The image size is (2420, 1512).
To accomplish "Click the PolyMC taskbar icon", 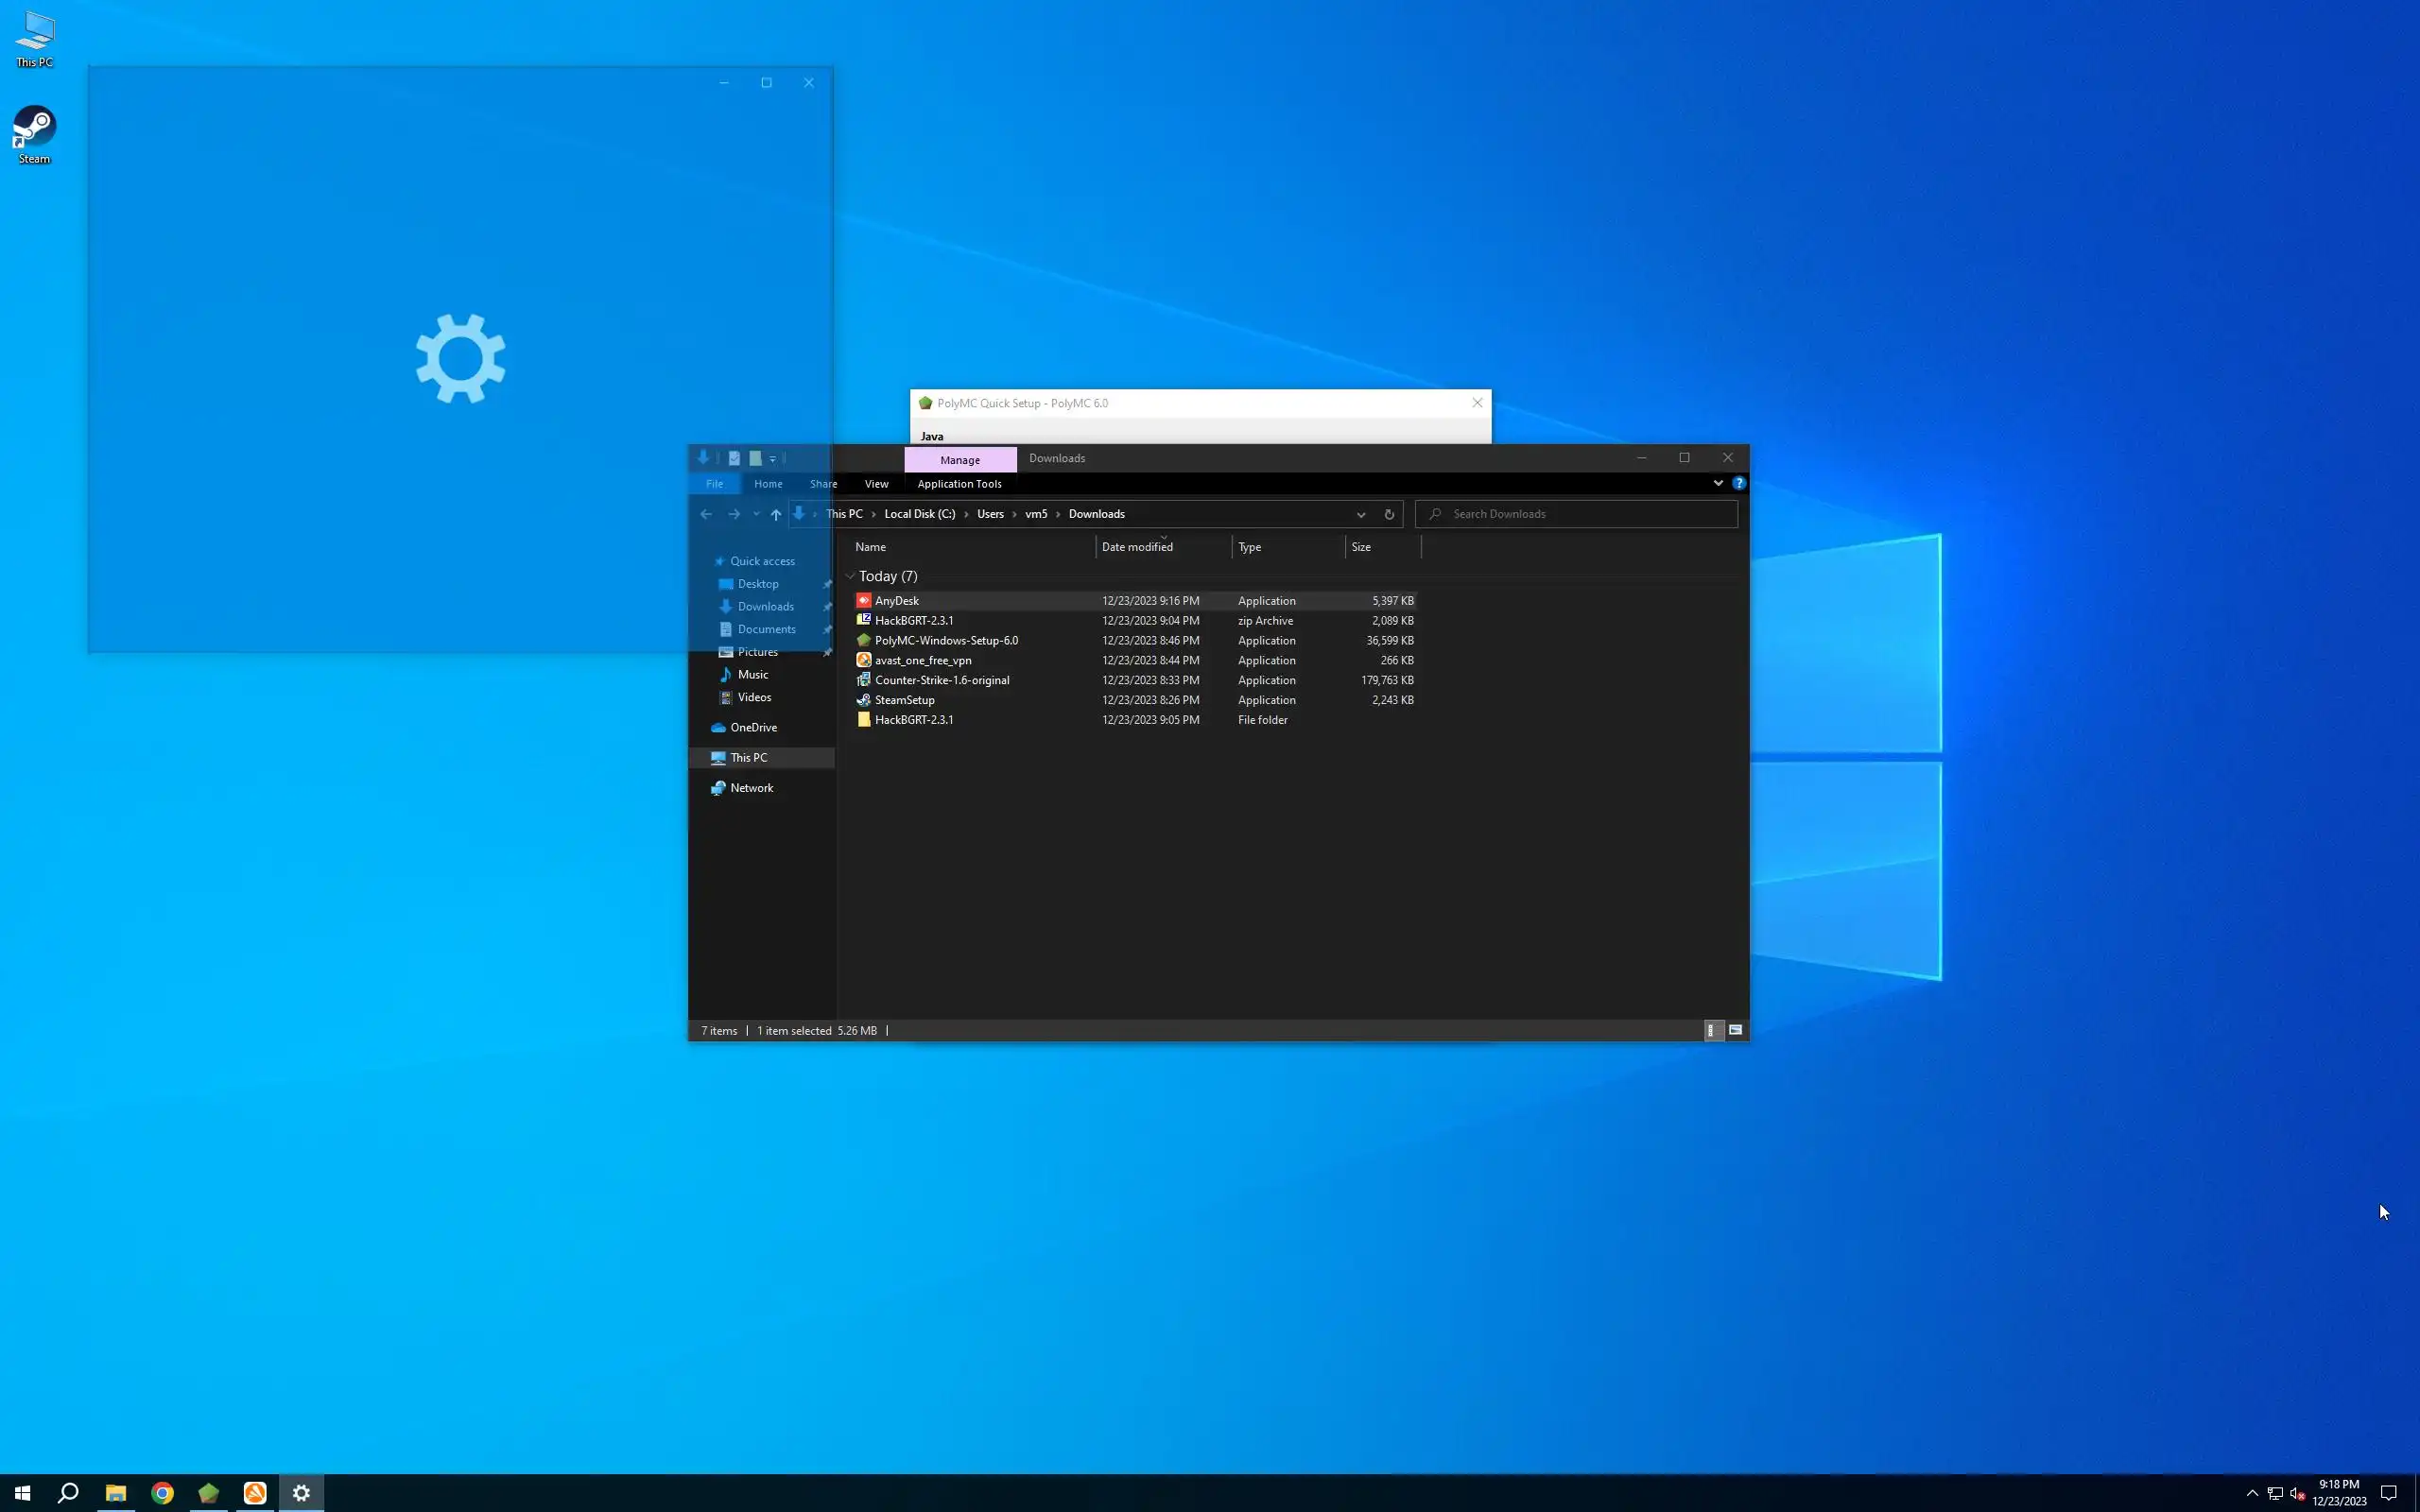I will click(x=208, y=1493).
